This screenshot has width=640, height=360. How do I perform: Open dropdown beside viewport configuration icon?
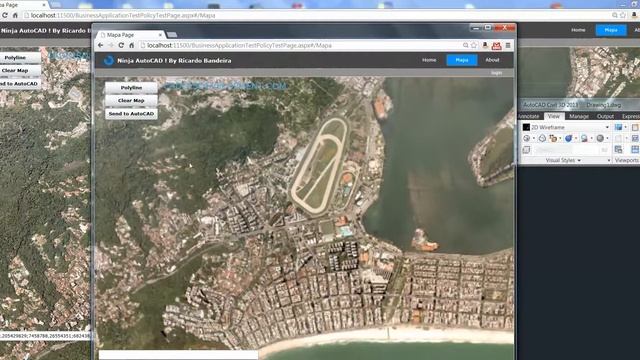pos(626,127)
